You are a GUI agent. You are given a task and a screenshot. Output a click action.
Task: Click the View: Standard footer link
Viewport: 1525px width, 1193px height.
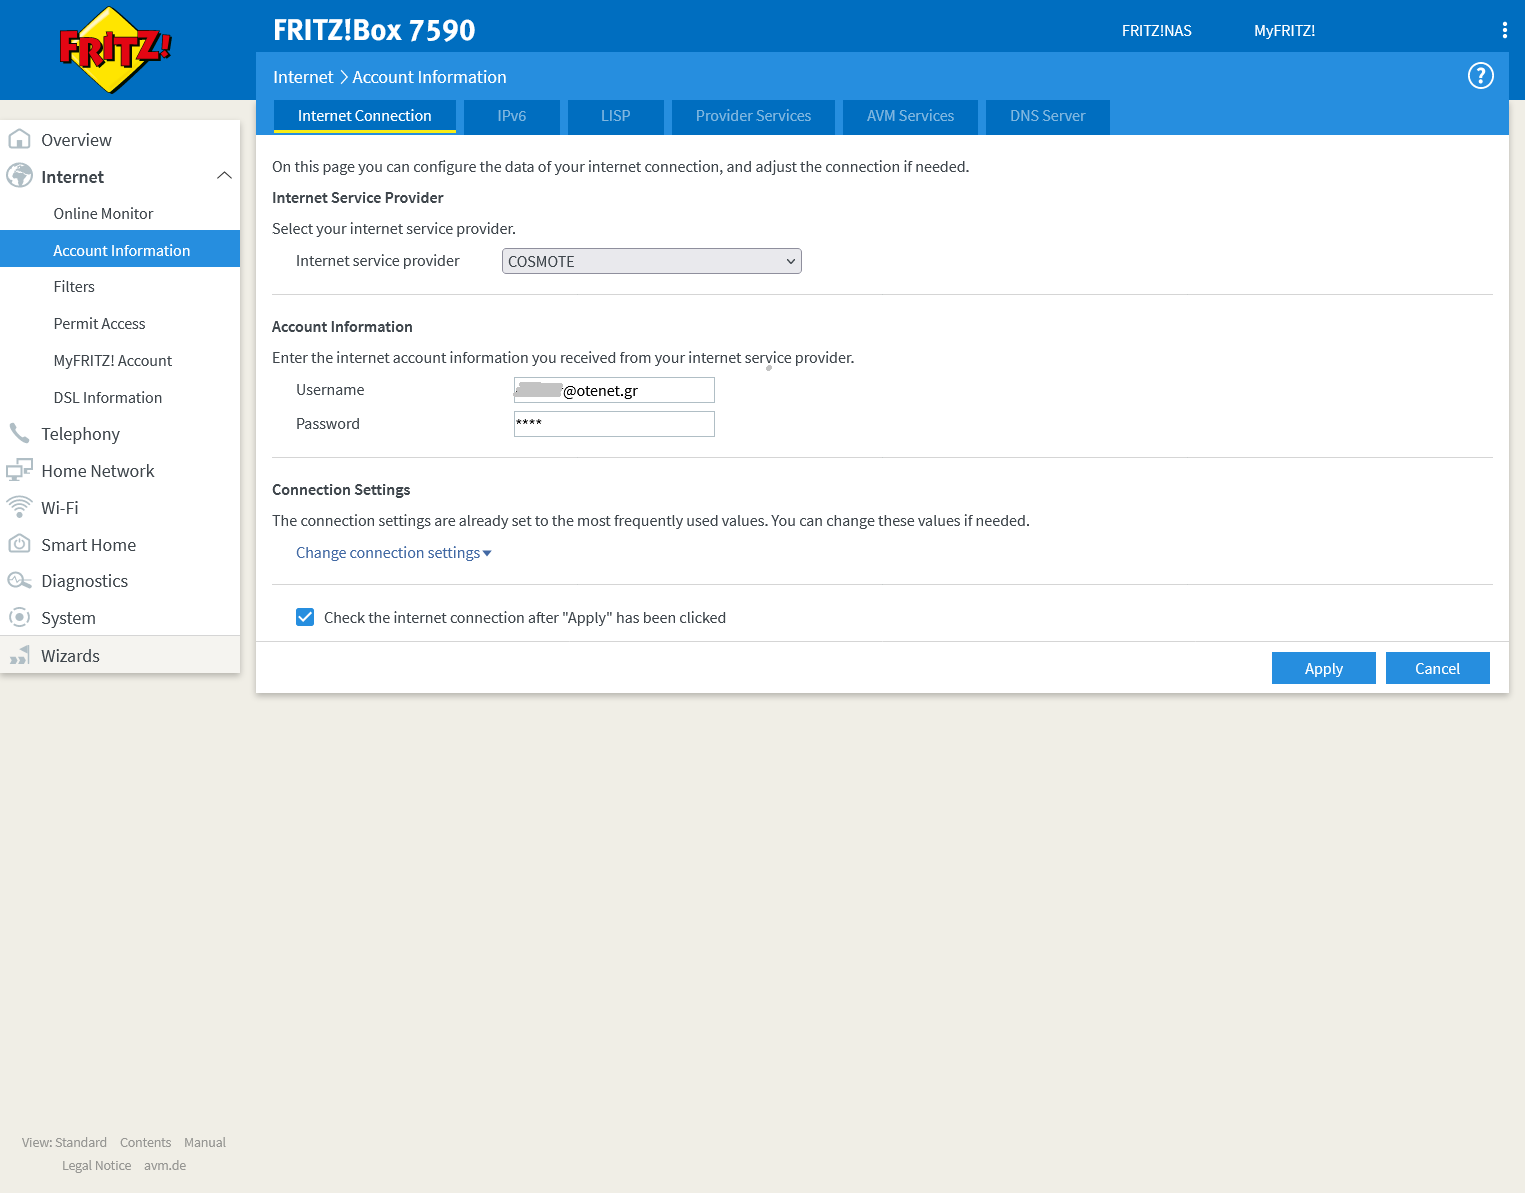64,1142
